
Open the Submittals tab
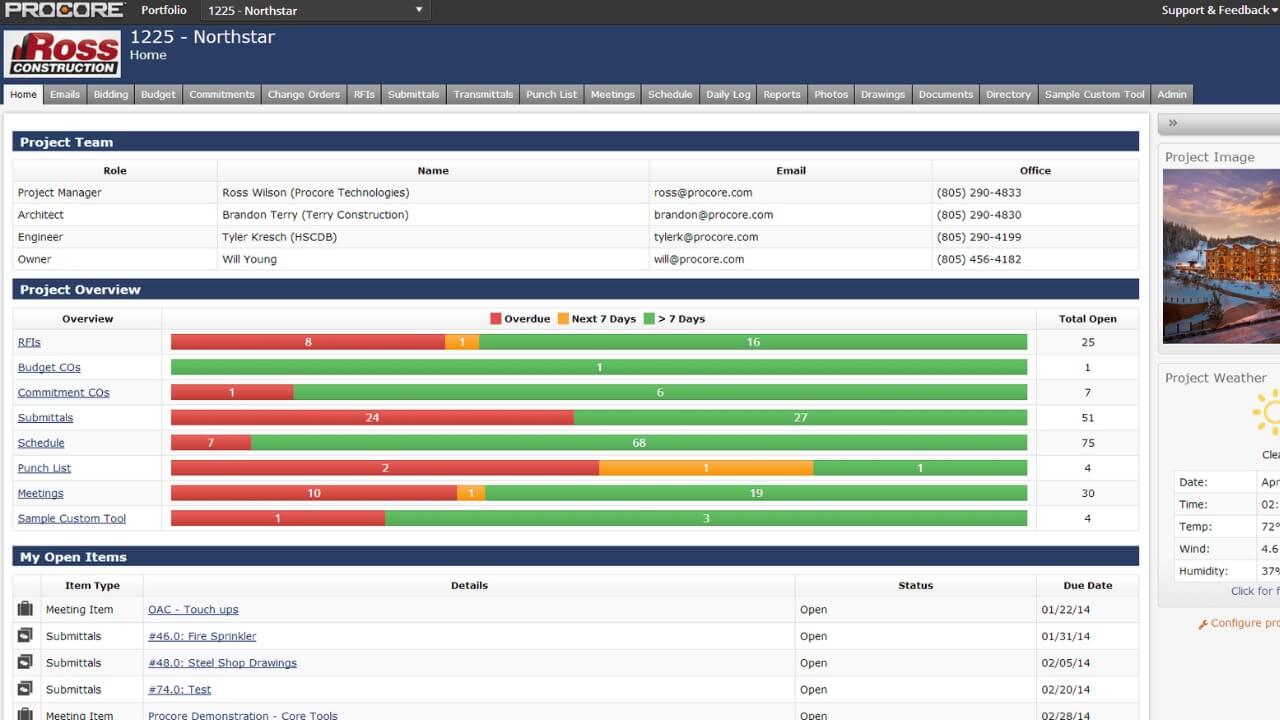coord(413,94)
